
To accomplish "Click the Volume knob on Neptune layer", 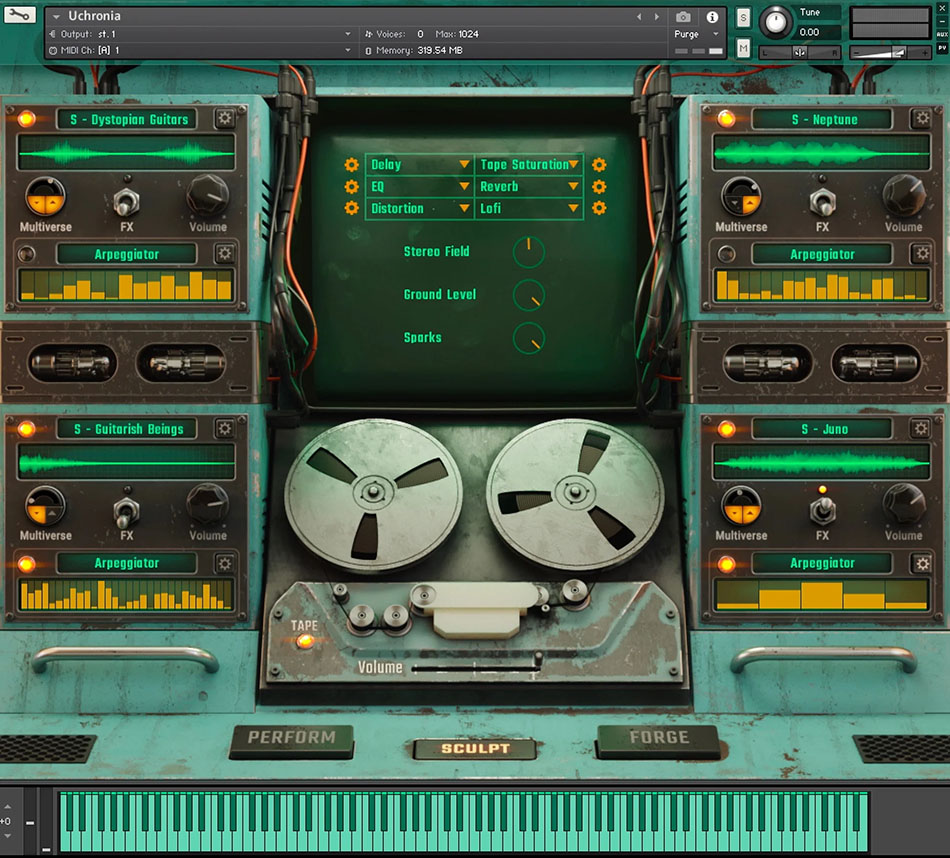I will coord(903,196).
